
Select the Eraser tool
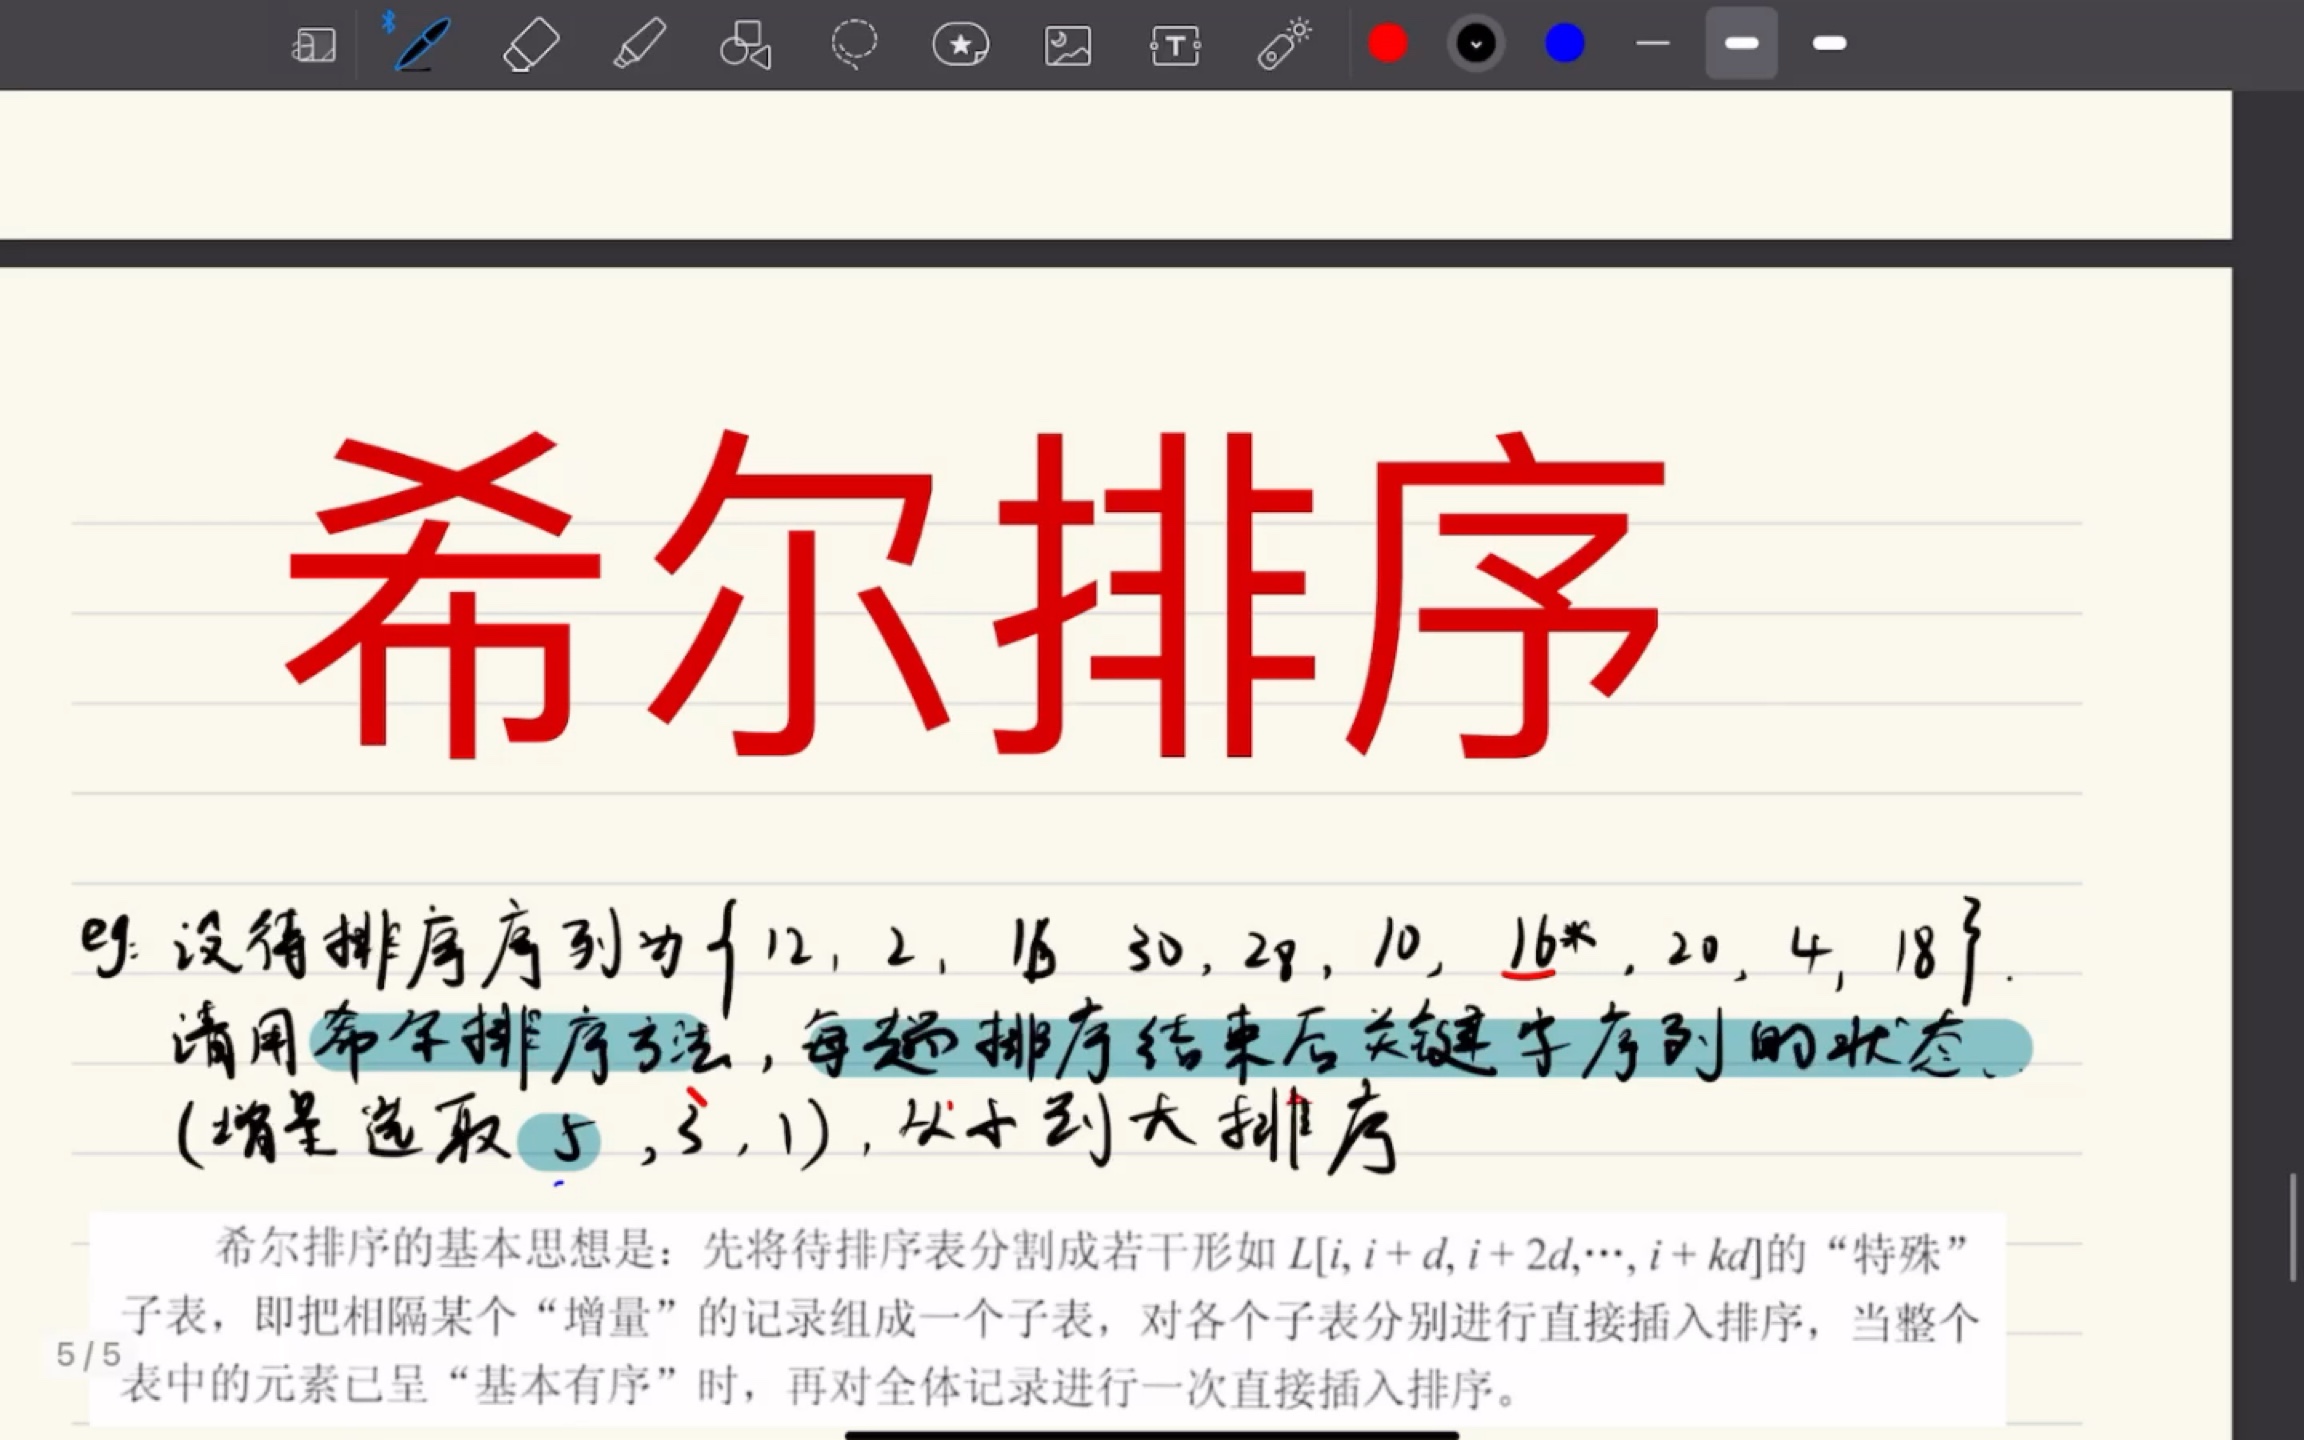(531, 44)
